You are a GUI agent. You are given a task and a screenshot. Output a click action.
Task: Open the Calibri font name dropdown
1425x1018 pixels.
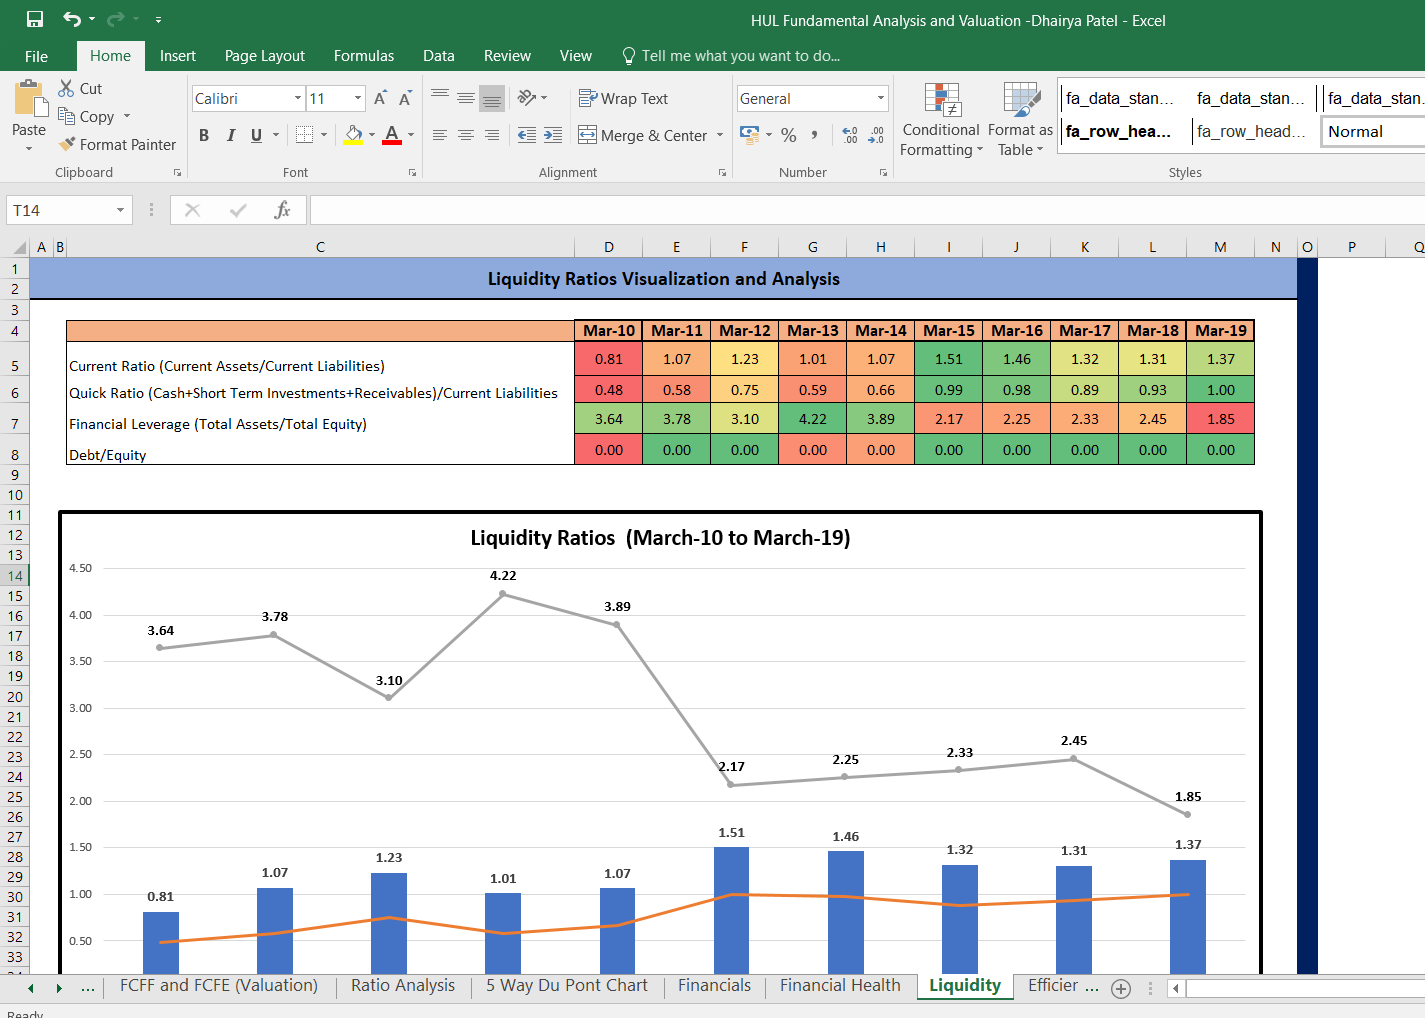pos(298,98)
